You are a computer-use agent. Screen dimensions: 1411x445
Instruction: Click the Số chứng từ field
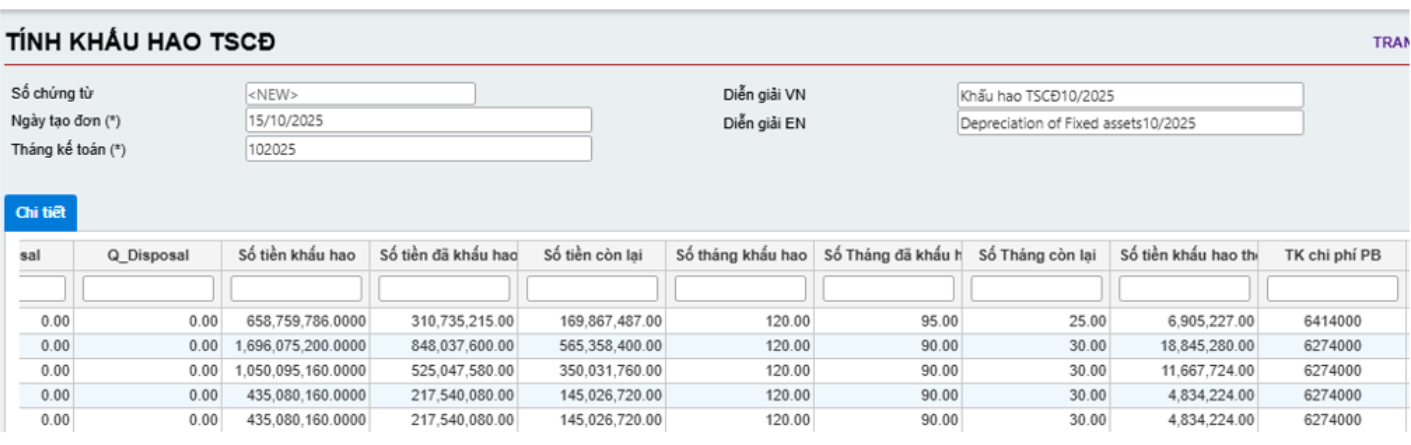pyautogui.click(x=360, y=94)
